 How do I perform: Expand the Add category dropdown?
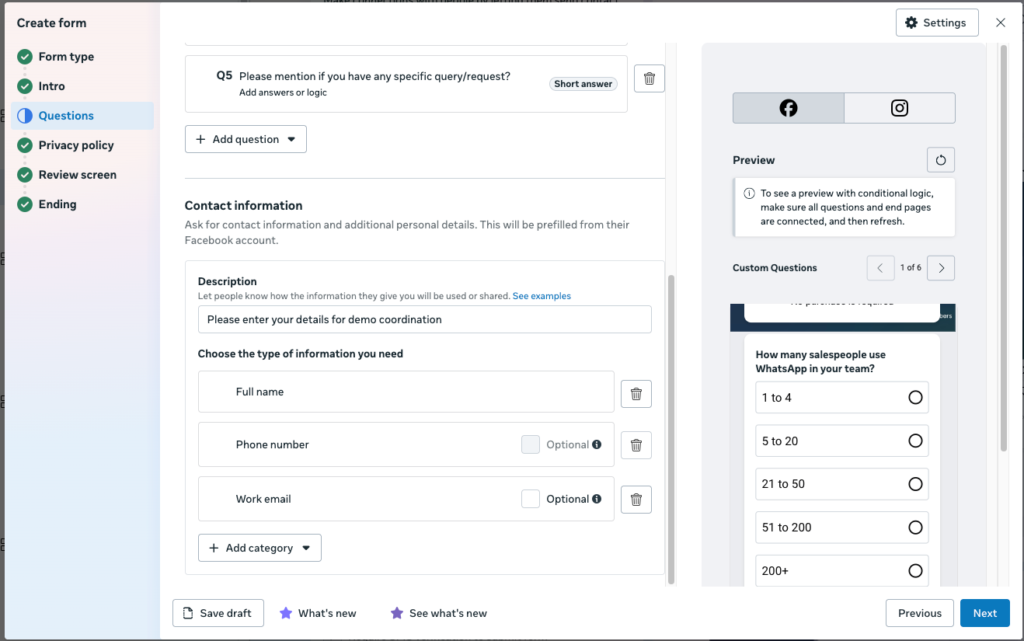260,548
